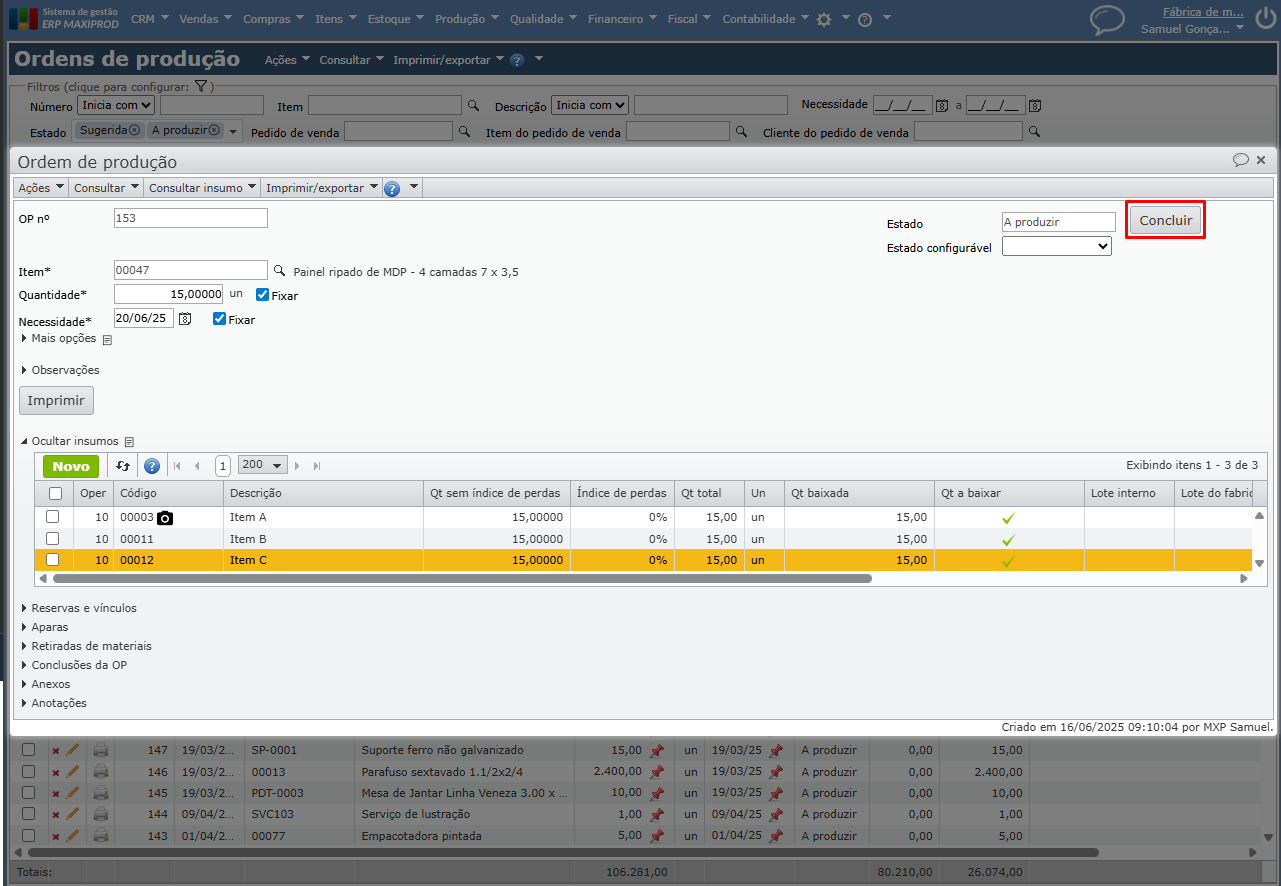Uncheck Fixar checkbox next to Quantidade
The height and width of the screenshot is (886, 1281).
(262, 295)
